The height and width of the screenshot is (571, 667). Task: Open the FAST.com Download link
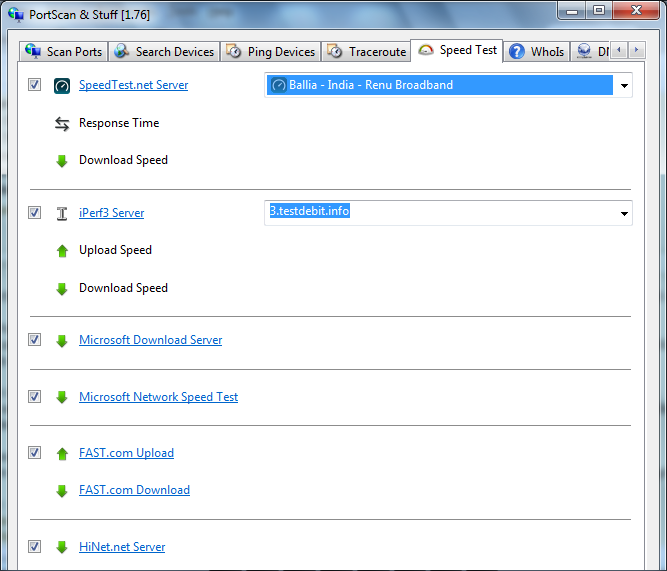(134, 490)
